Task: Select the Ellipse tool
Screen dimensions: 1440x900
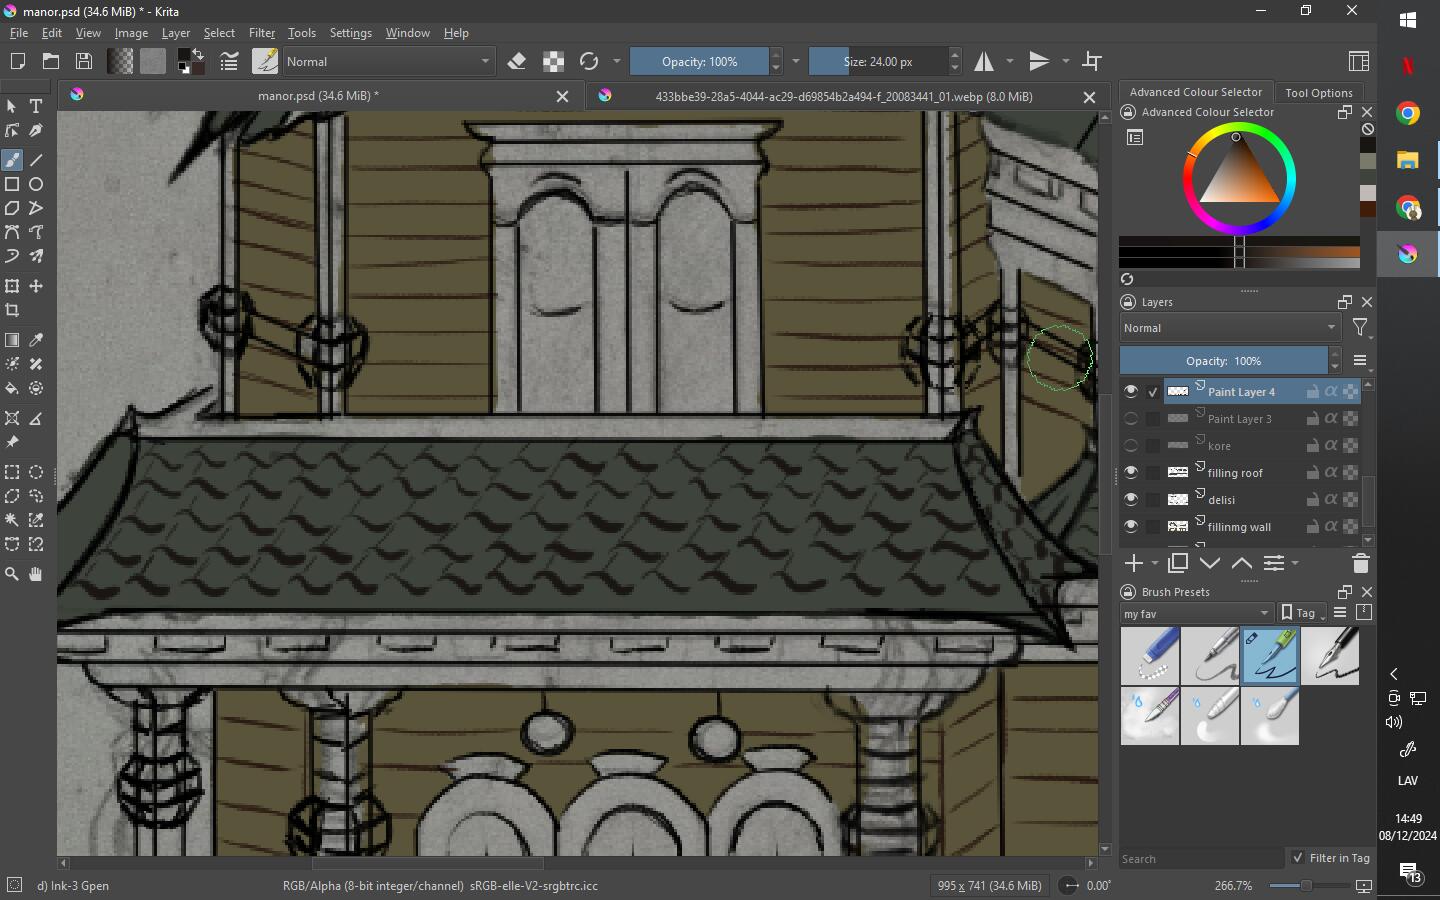Action: click(x=36, y=184)
